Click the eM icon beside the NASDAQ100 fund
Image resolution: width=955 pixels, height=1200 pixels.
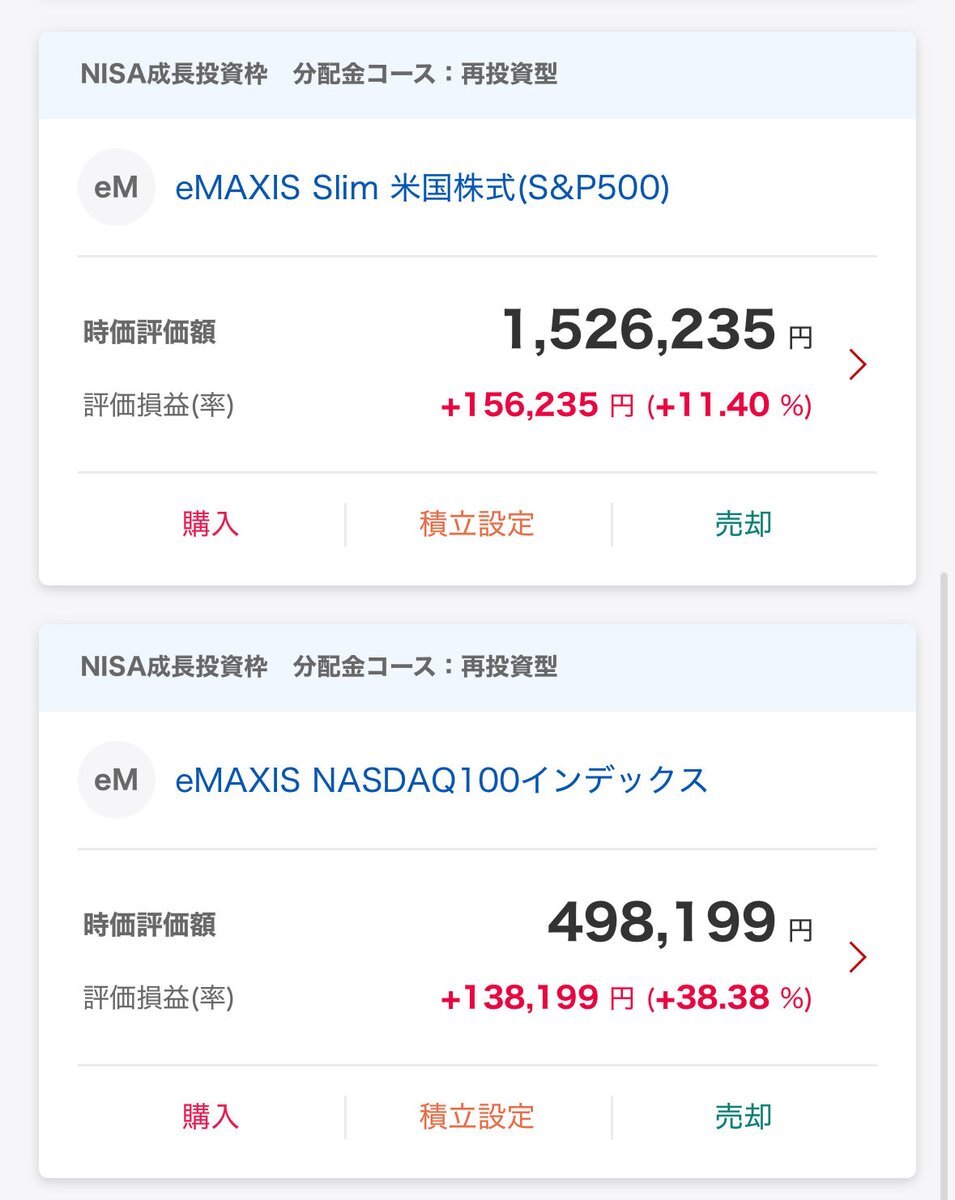click(x=116, y=779)
